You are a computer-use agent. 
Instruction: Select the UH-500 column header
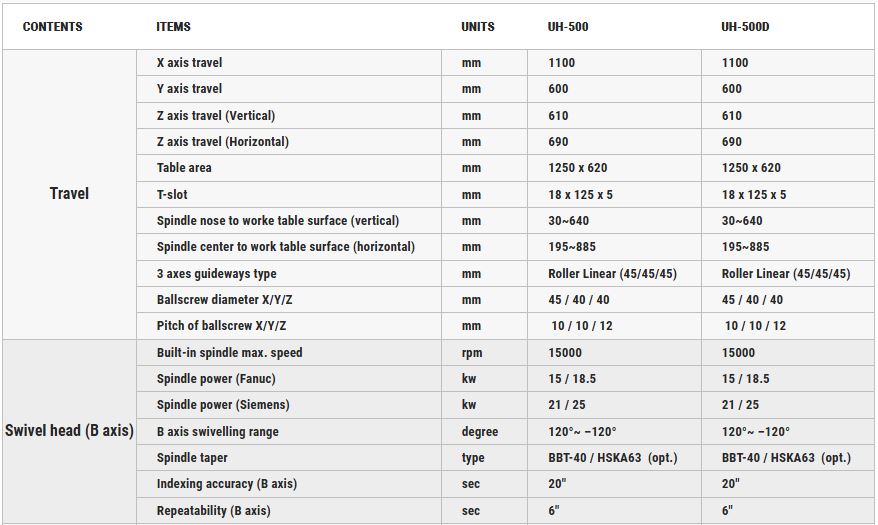pyautogui.click(x=568, y=27)
